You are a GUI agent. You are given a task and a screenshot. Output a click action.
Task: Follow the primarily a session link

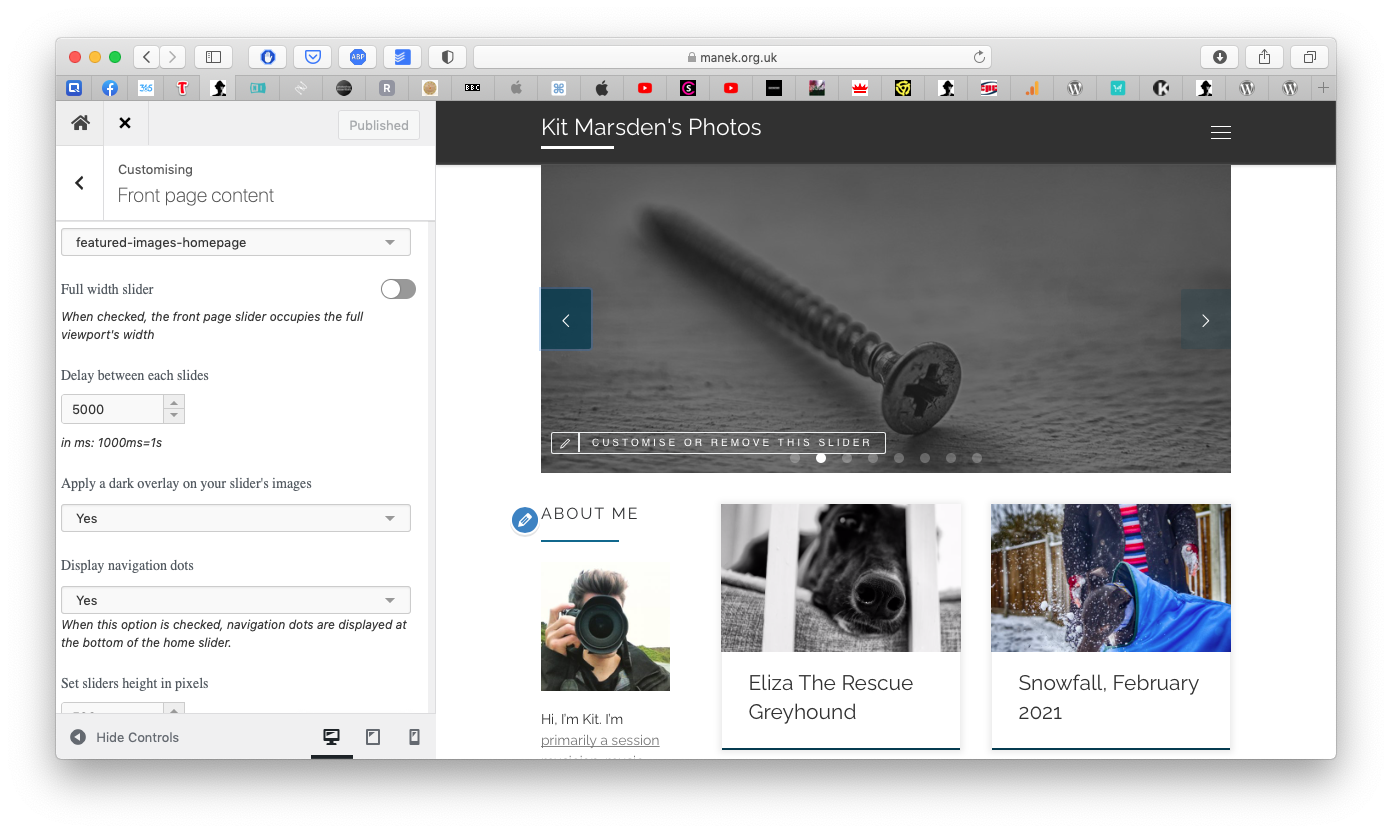[600, 740]
